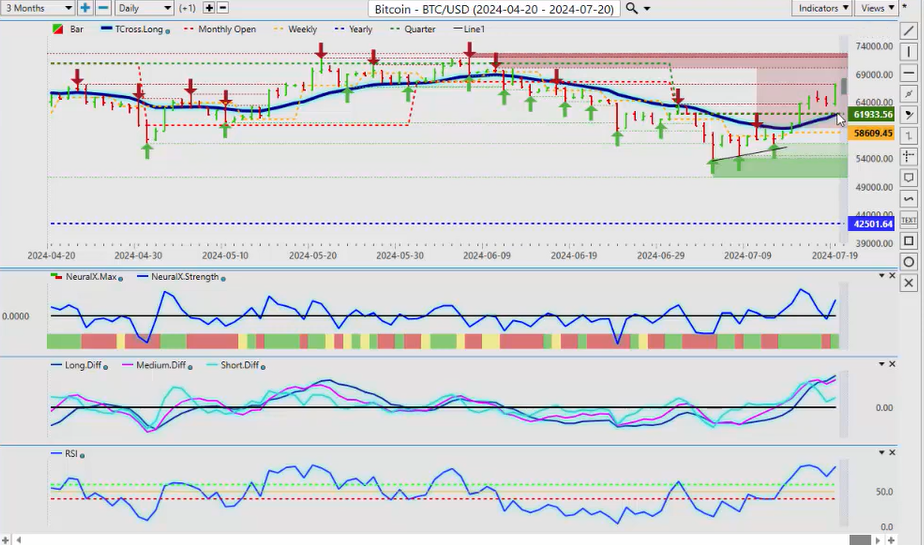Open the 3 Months range dropdown
924x545 pixels.
[x=38, y=8]
